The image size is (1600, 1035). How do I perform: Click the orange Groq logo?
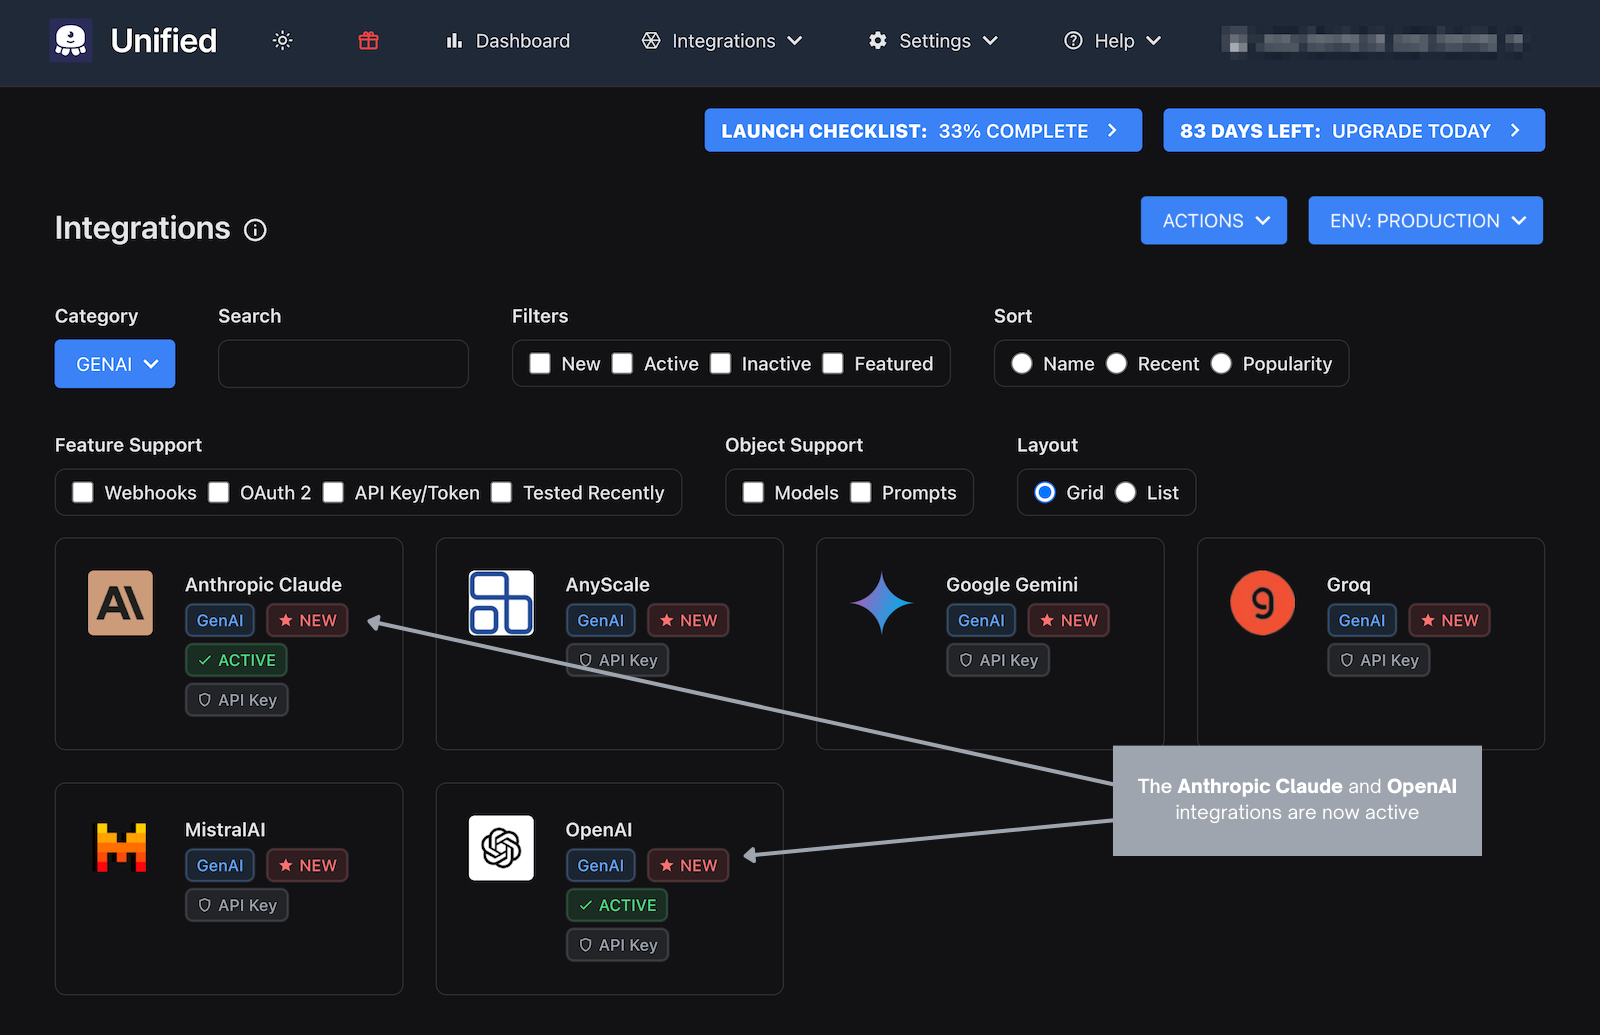click(x=1262, y=603)
